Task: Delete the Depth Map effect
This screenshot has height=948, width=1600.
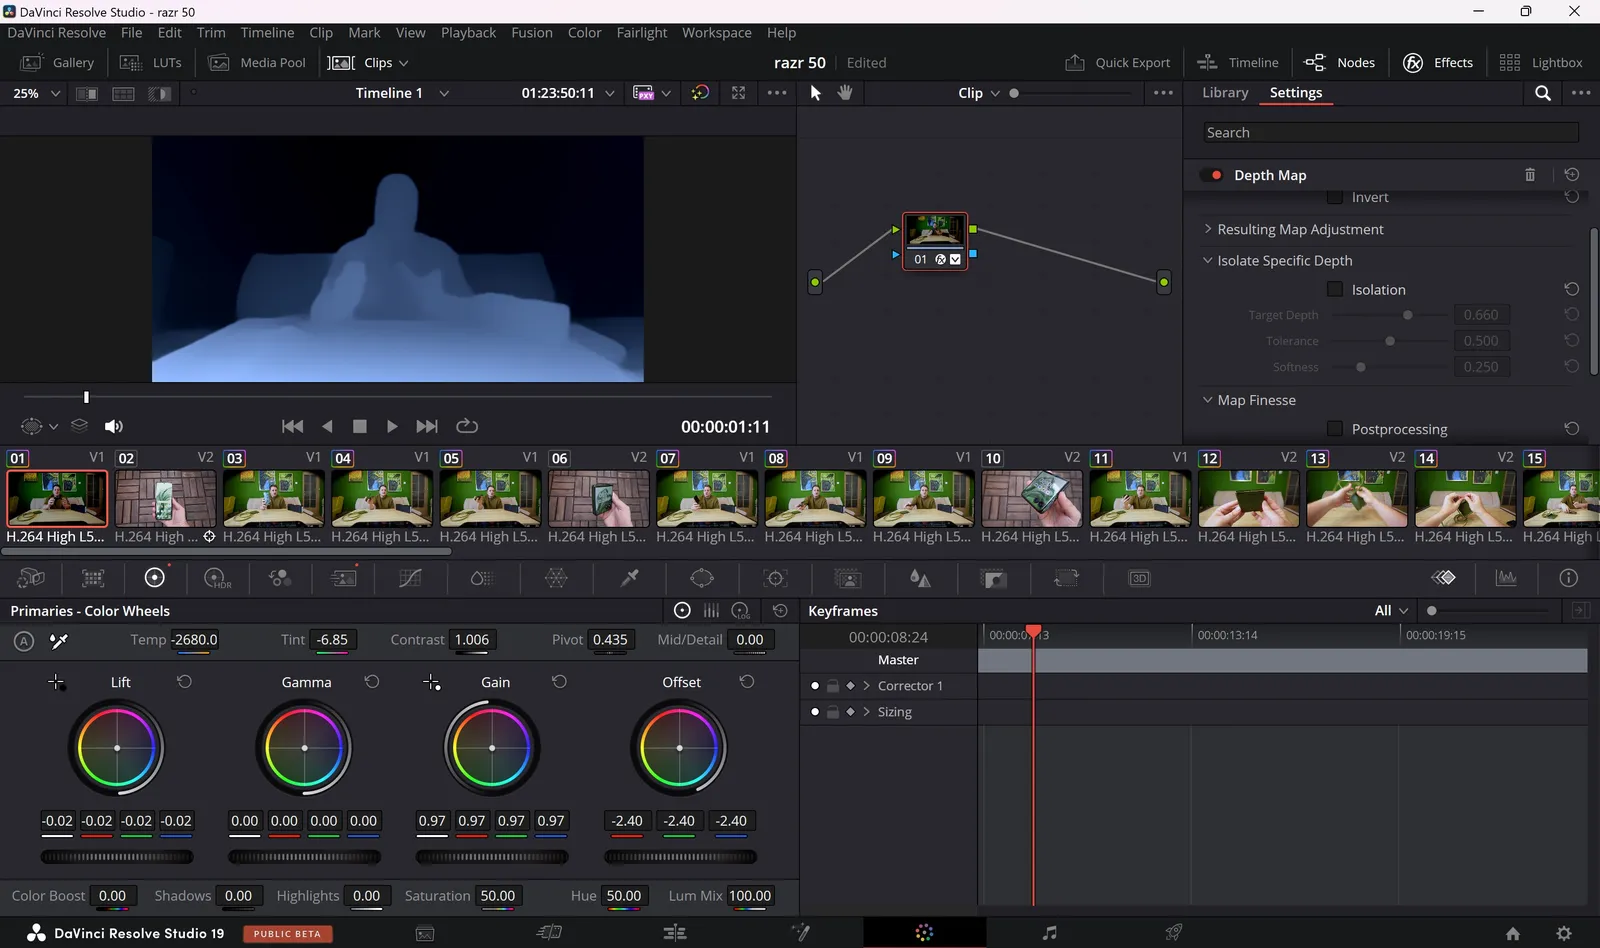Action: coord(1529,175)
